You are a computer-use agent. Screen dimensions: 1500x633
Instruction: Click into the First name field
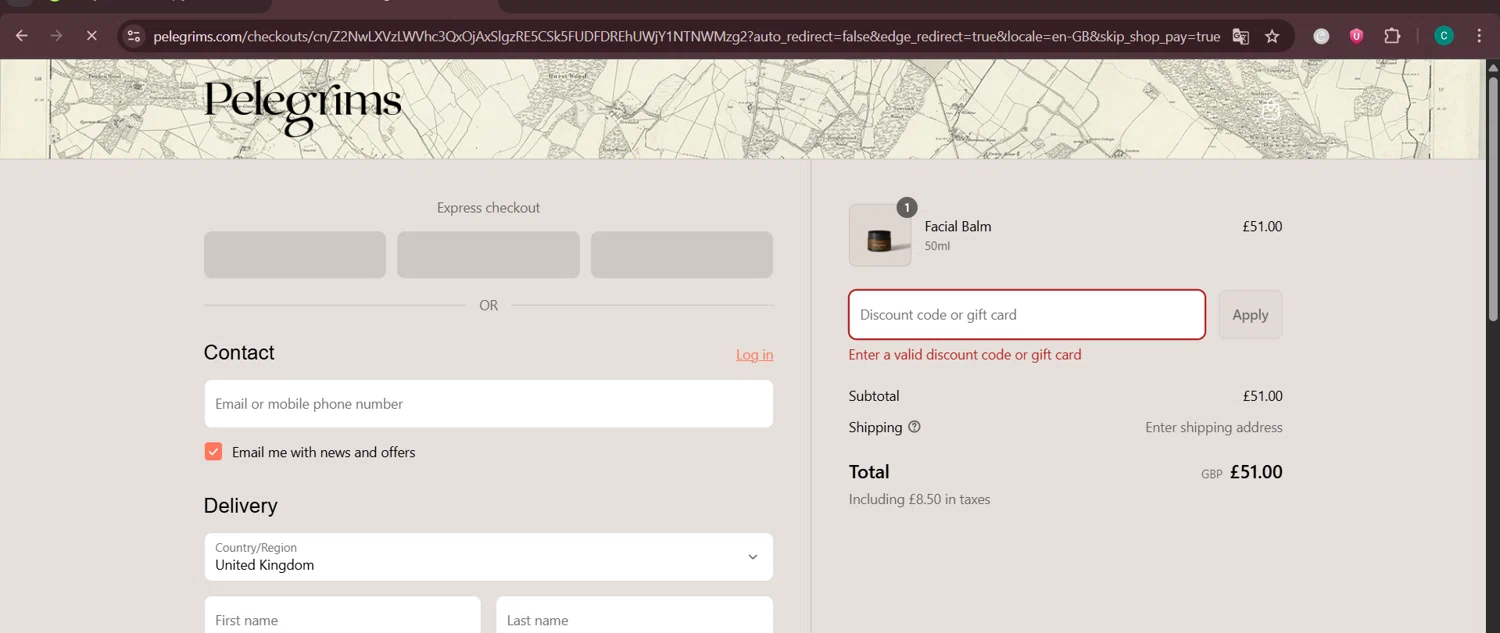click(342, 615)
